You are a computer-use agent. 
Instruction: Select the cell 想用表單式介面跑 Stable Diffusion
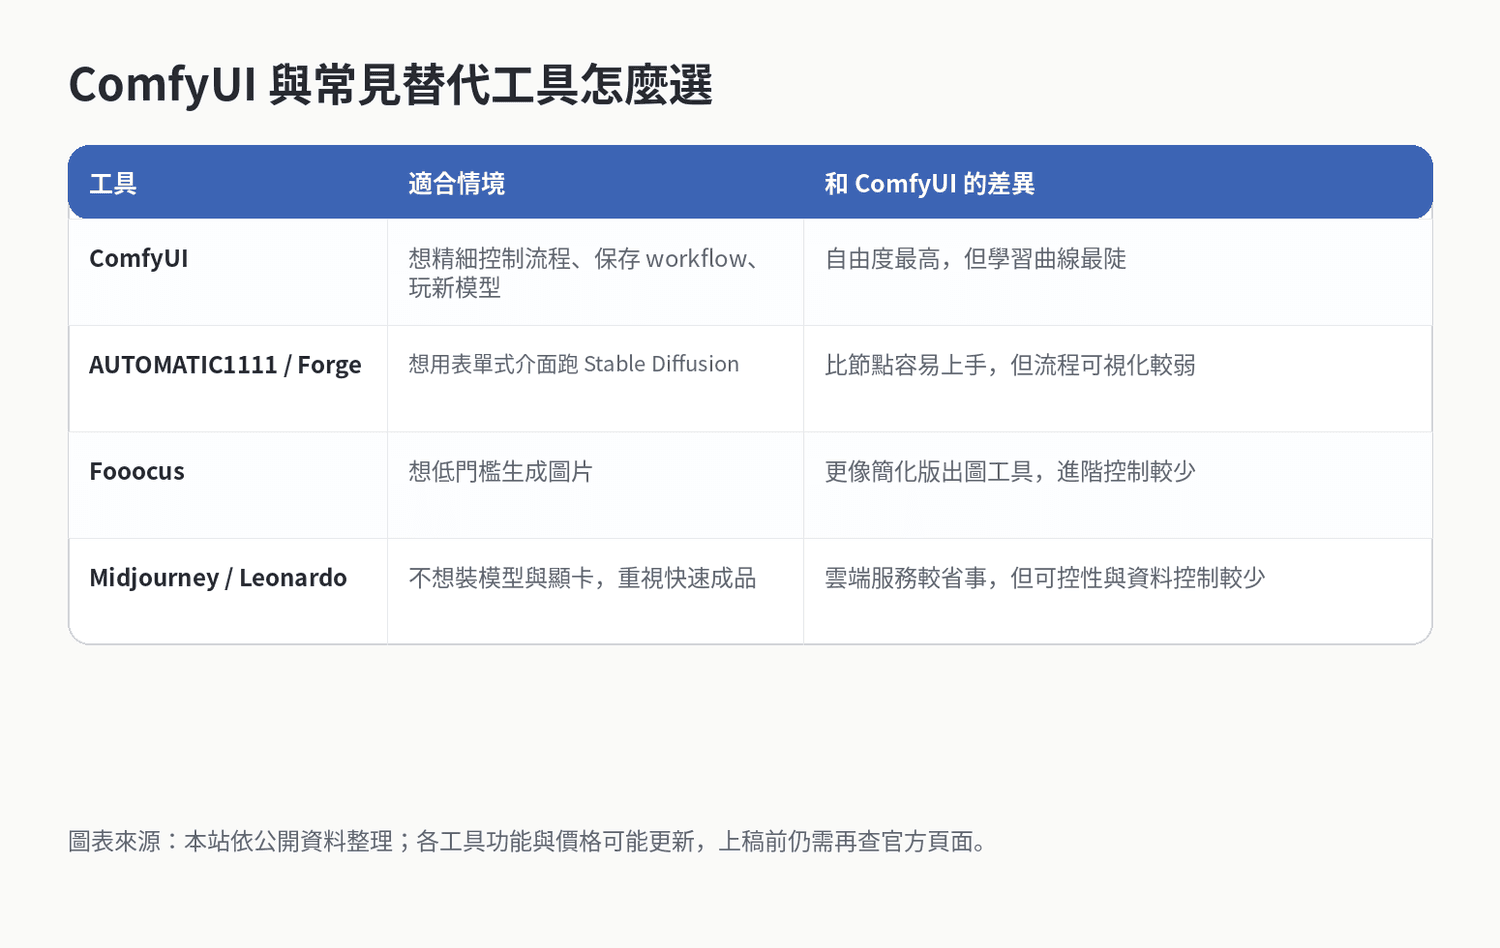click(x=573, y=364)
